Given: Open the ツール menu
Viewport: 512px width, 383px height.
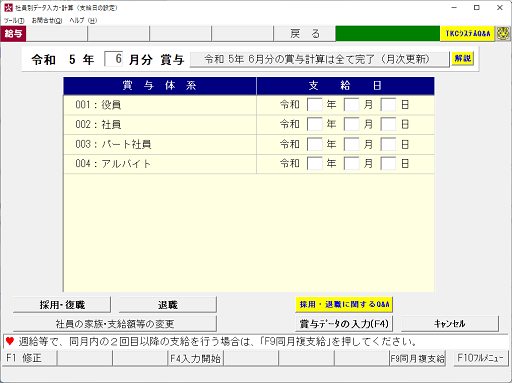Looking at the screenshot, I should tap(14, 21).
